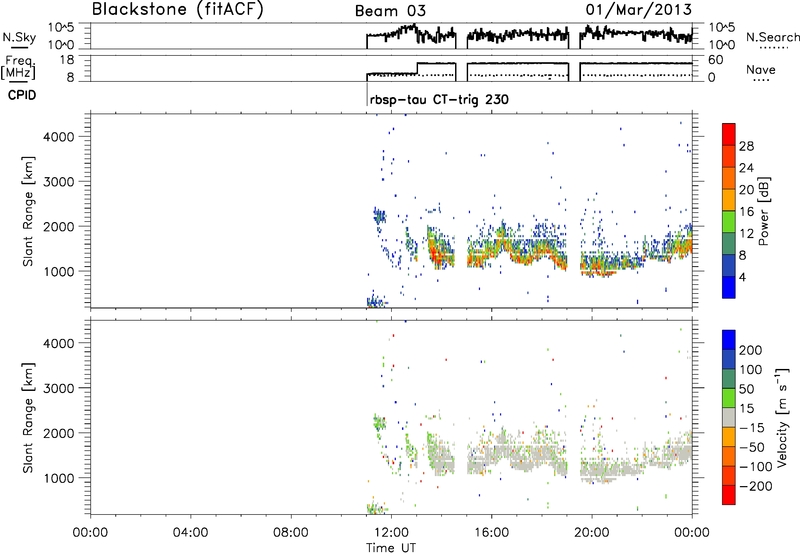This screenshot has width=800, height=554.
Task: Click the 'Beam 03' label
Action: pyautogui.click(x=390, y=11)
